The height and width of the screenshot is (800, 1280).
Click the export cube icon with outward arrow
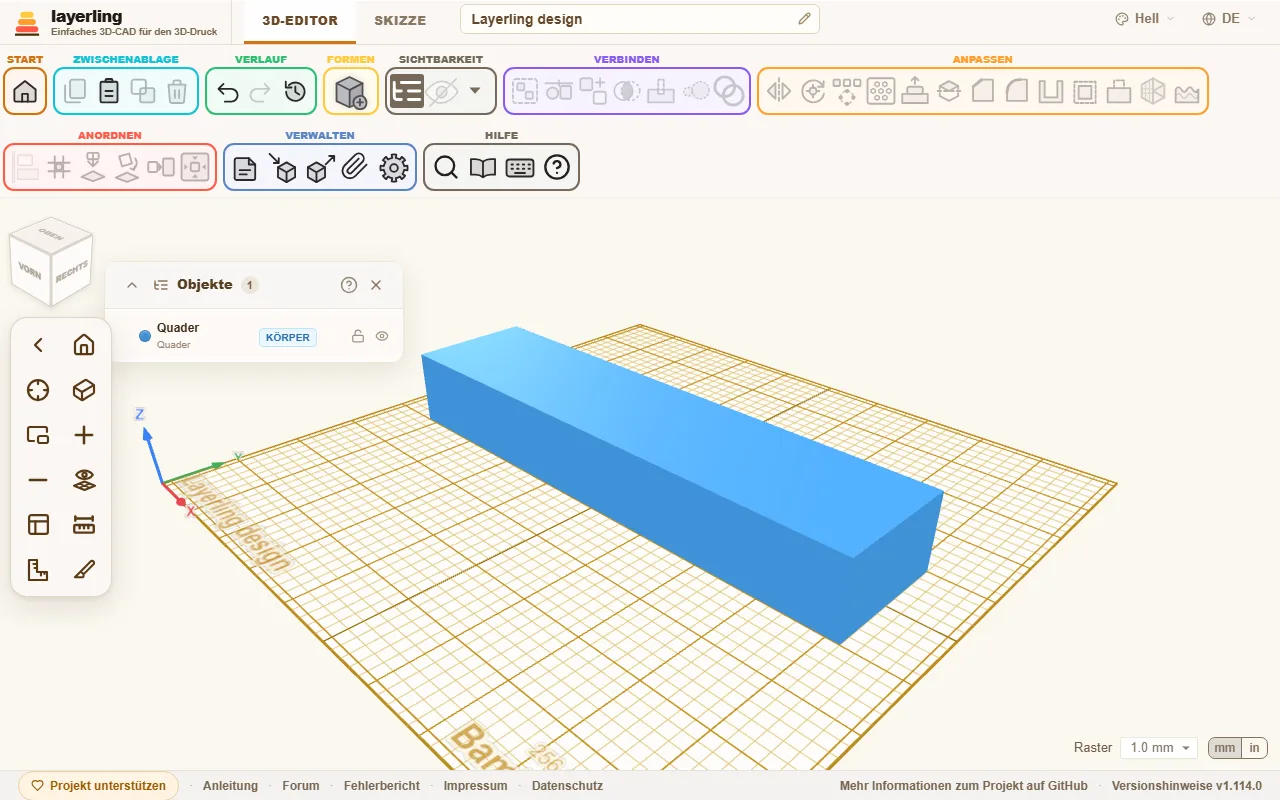click(320, 168)
